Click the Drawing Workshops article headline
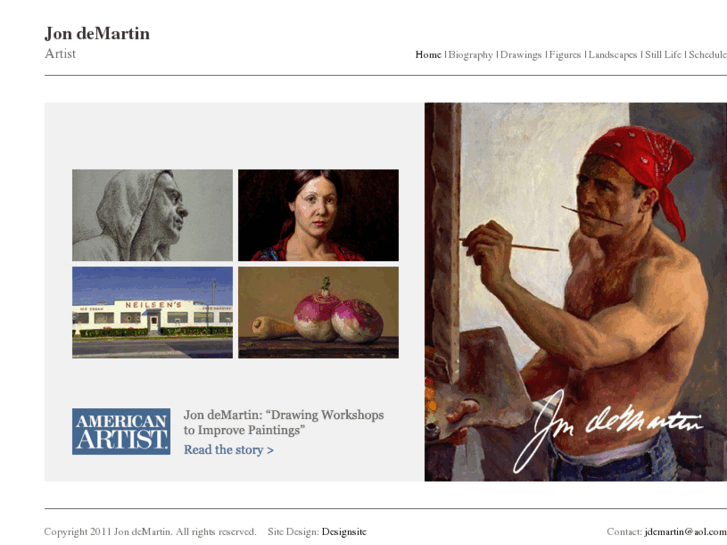The image size is (727, 545). pos(284,422)
